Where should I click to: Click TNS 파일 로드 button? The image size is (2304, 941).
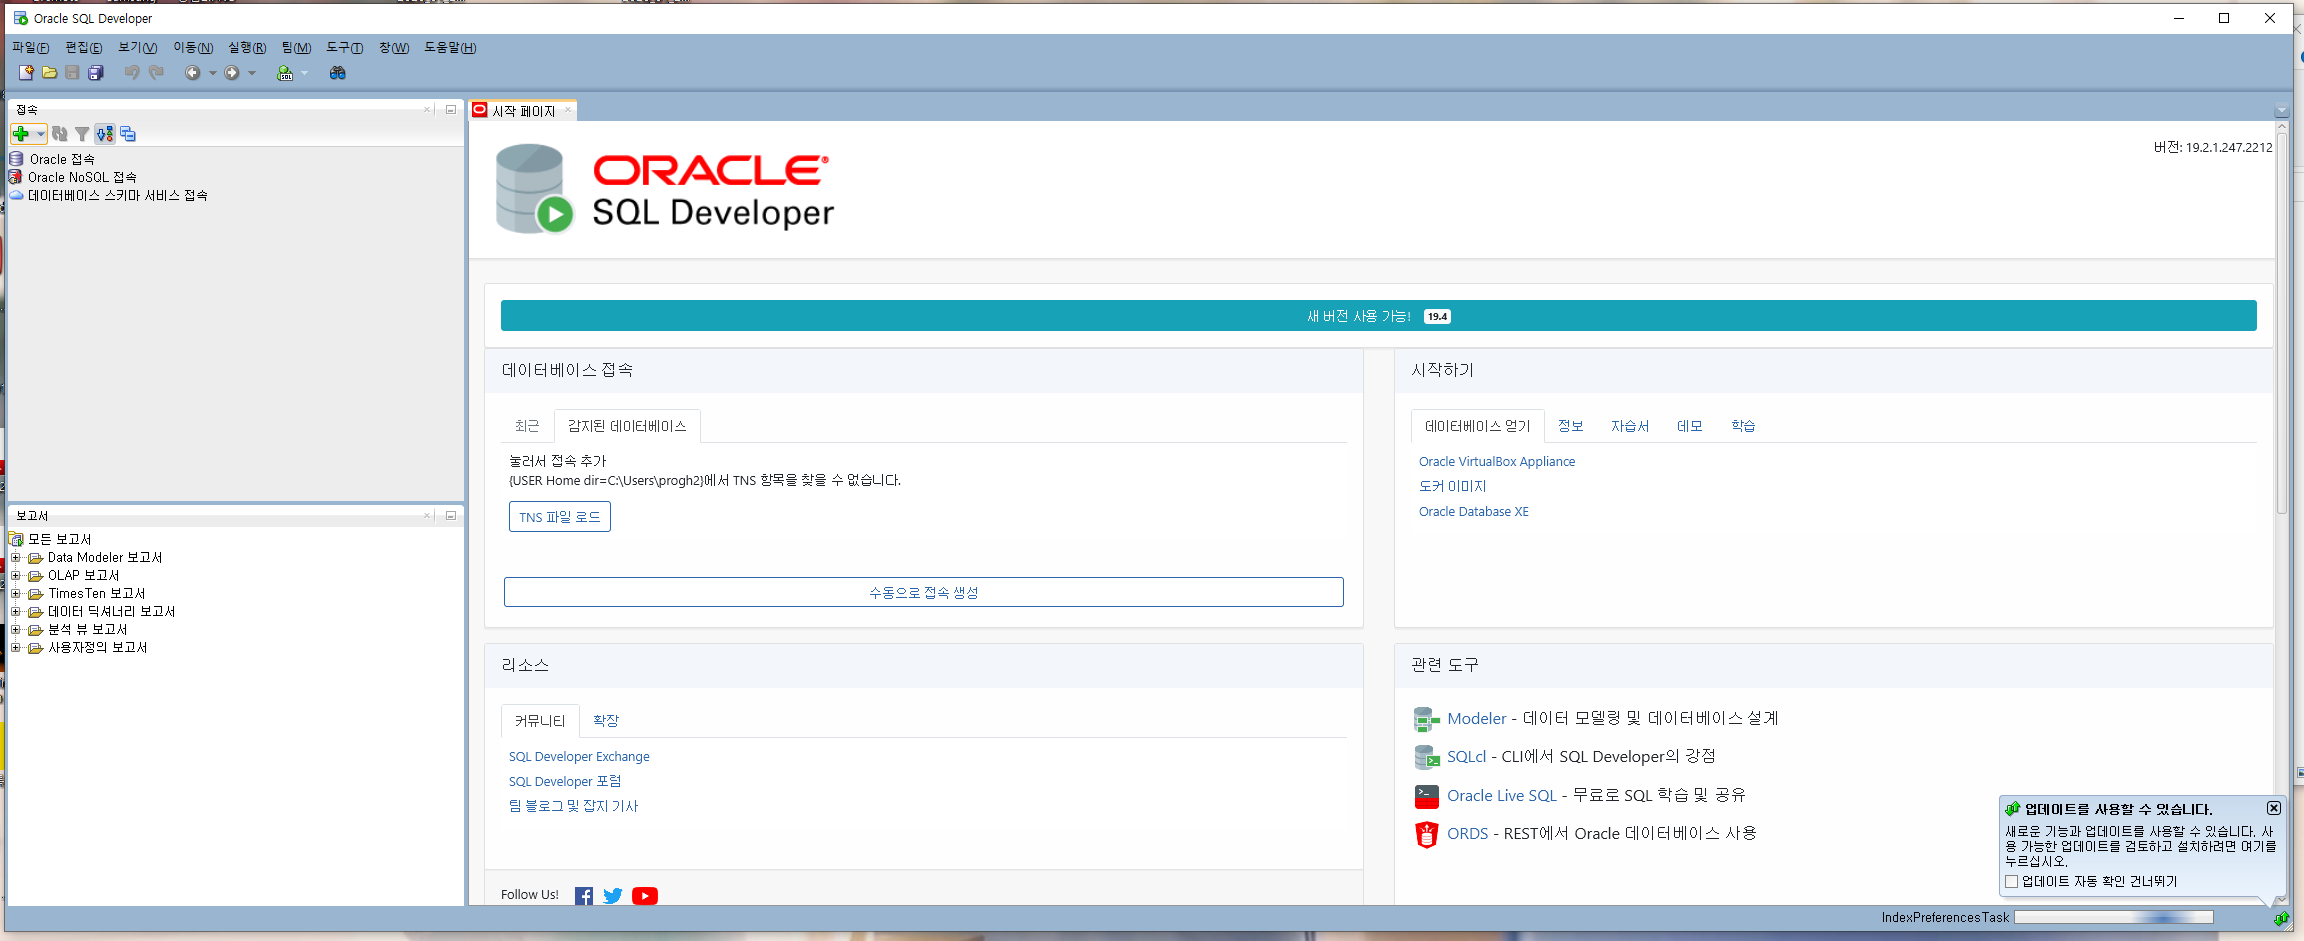(560, 517)
